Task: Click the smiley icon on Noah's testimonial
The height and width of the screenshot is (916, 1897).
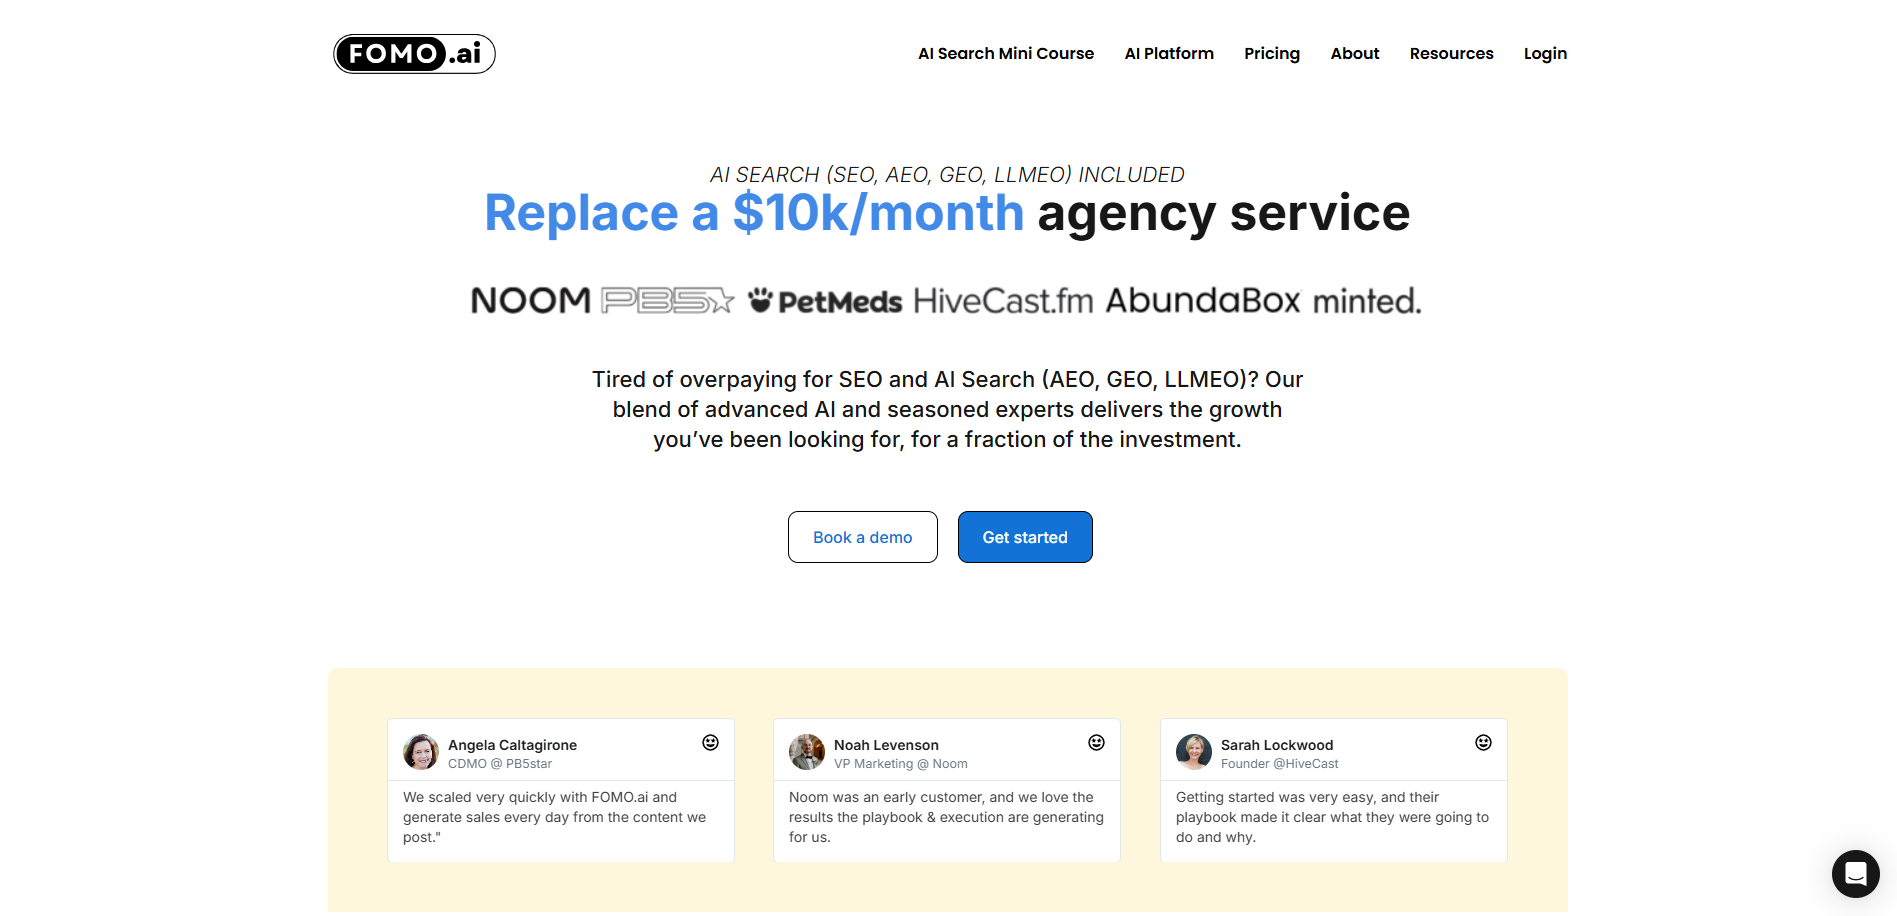Action: coord(1096,742)
